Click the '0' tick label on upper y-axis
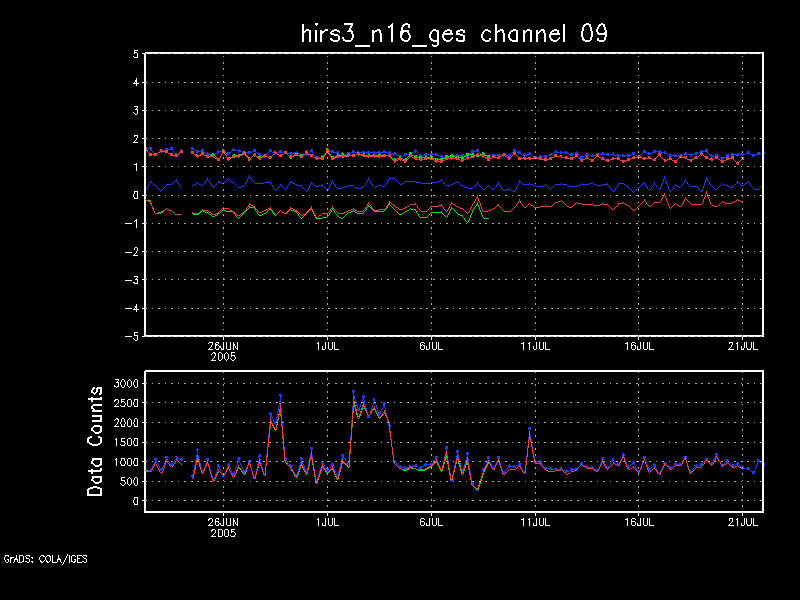This screenshot has width=800, height=600. pyautogui.click(x=135, y=196)
